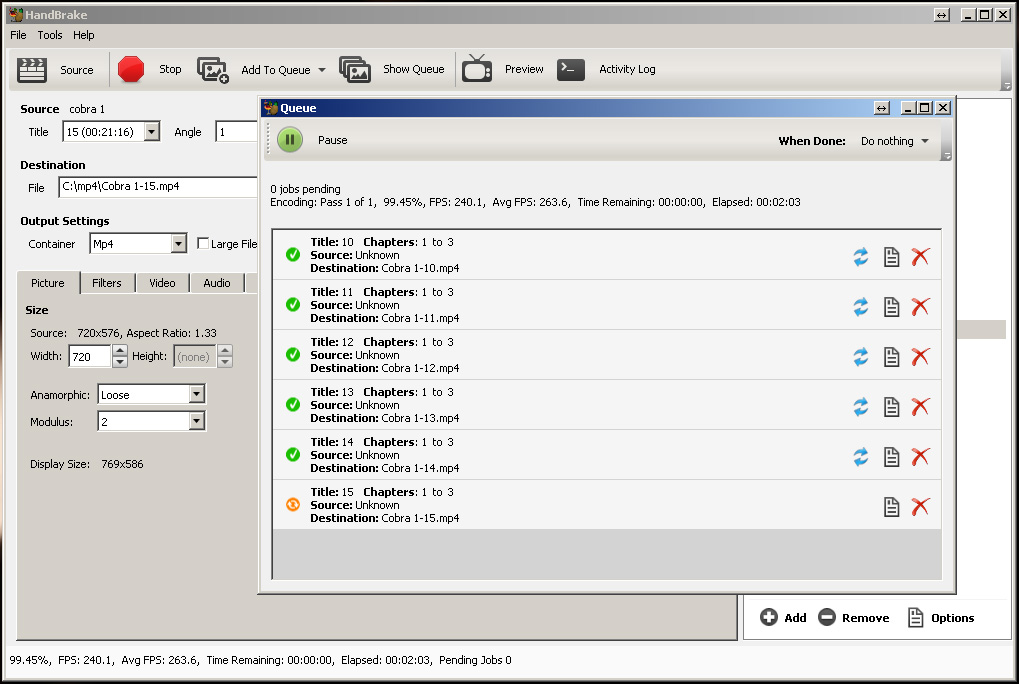Decrease the Width value with down arrow

120,362
